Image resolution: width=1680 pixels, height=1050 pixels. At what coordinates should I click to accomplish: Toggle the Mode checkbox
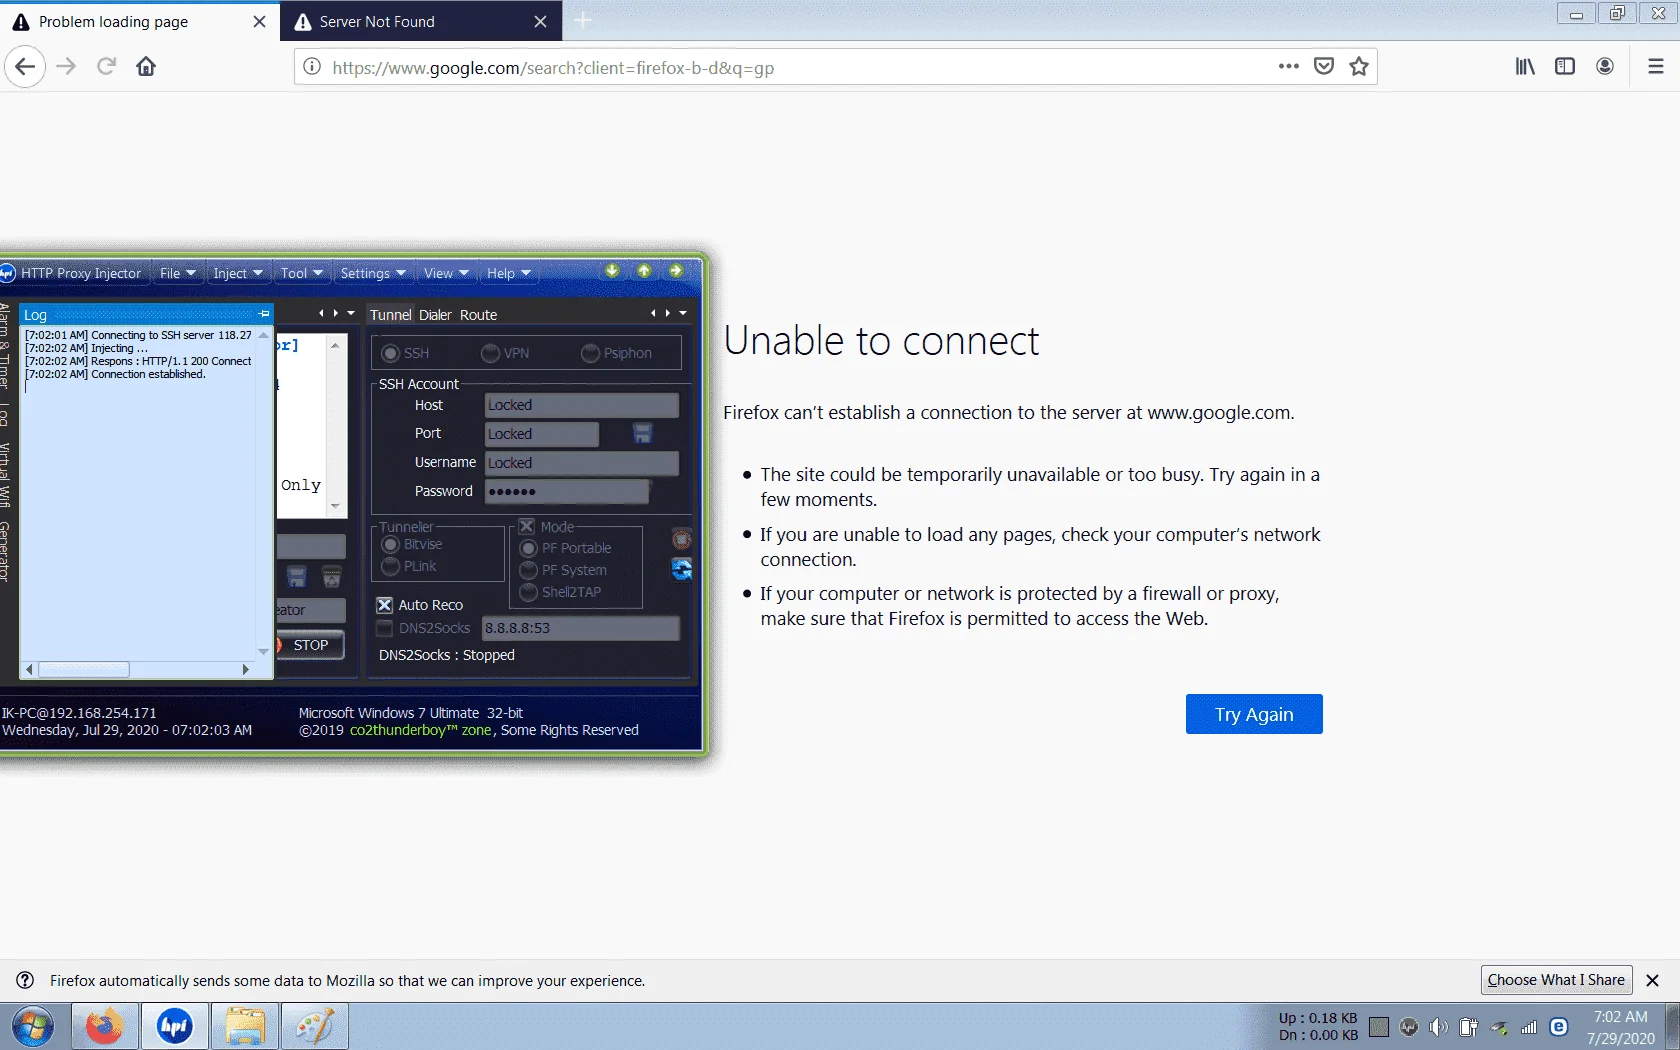point(527,527)
